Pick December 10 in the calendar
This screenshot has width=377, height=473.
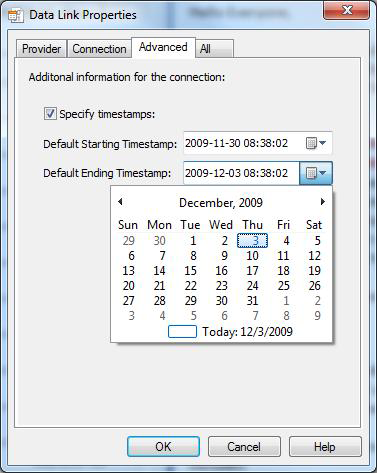point(252,256)
